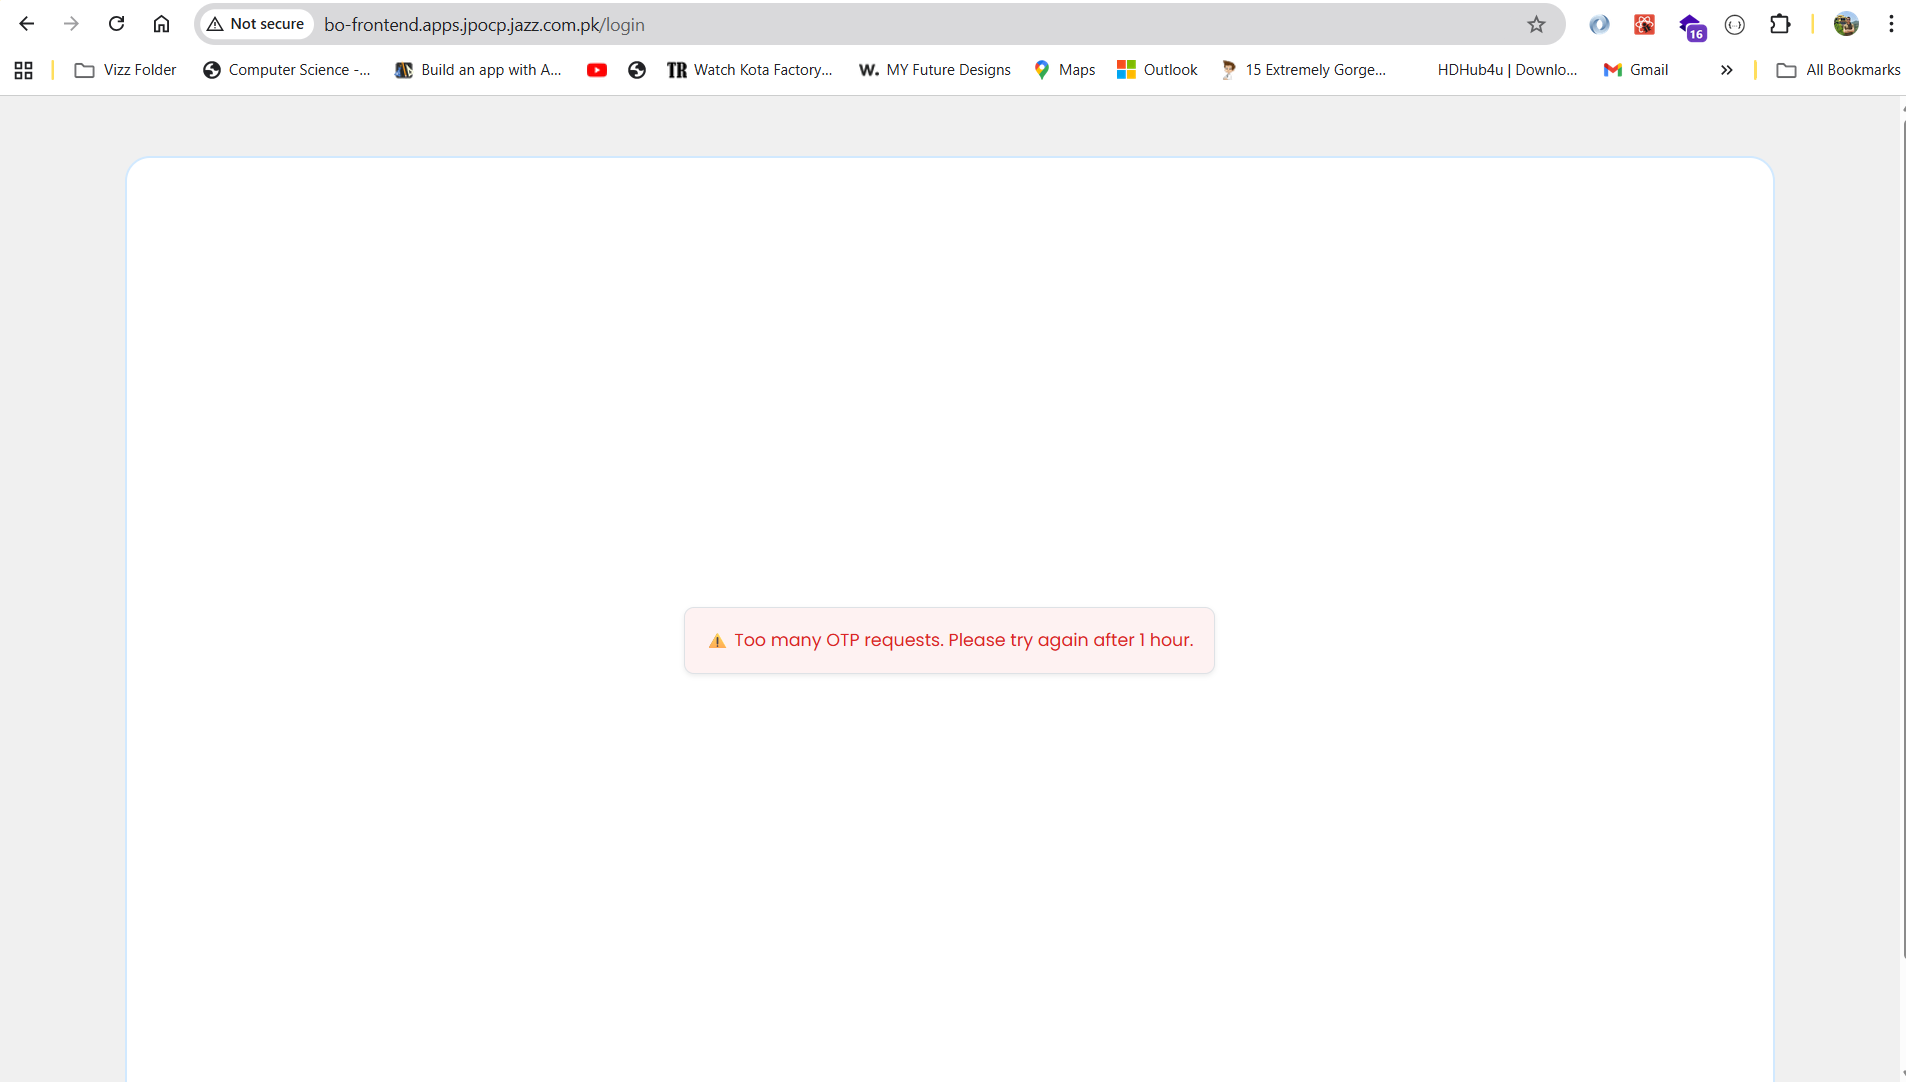The width and height of the screenshot is (1906, 1082).
Task: Go to the browser home page
Action: (x=161, y=24)
